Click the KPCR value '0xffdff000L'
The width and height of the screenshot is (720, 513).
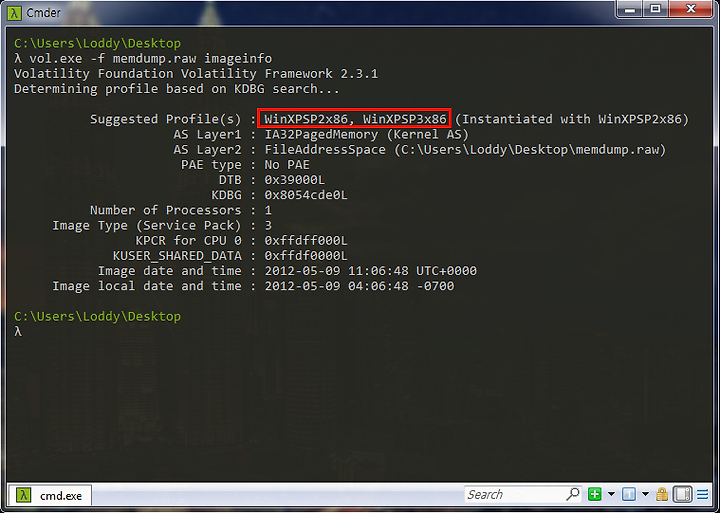(x=306, y=241)
